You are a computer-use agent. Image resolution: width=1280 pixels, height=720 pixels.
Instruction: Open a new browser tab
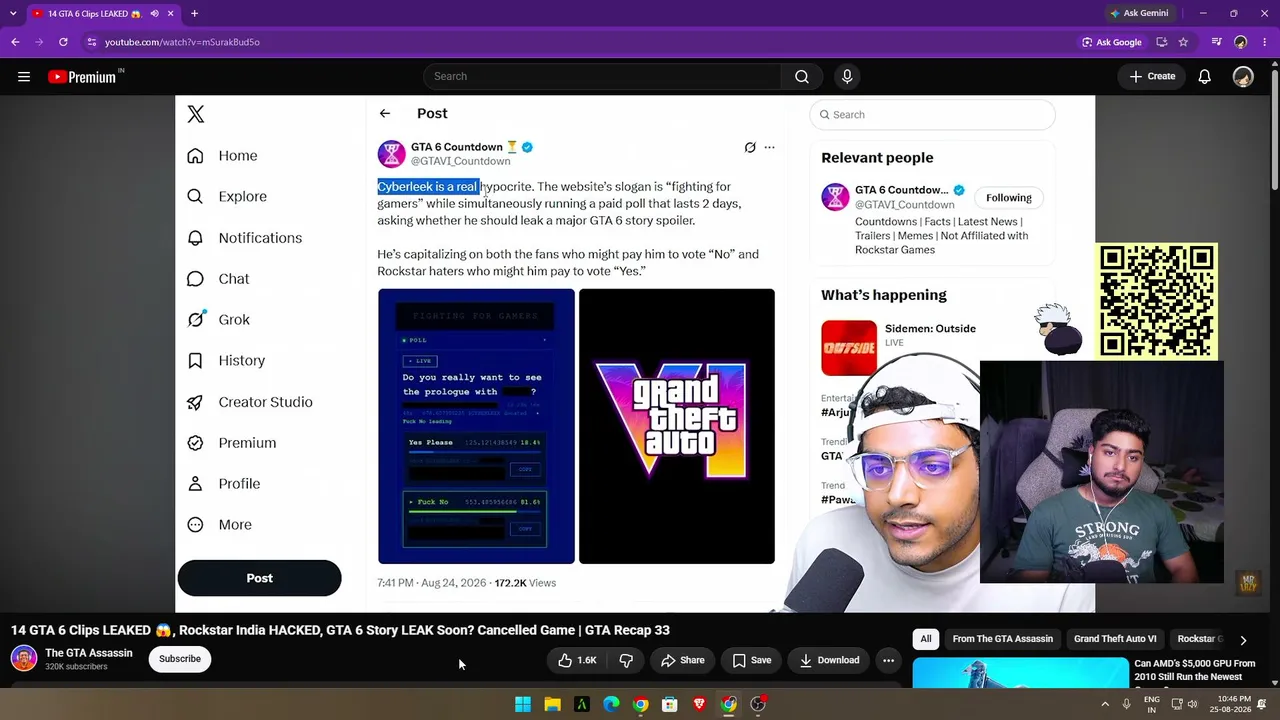pyautogui.click(x=194, y=13)
